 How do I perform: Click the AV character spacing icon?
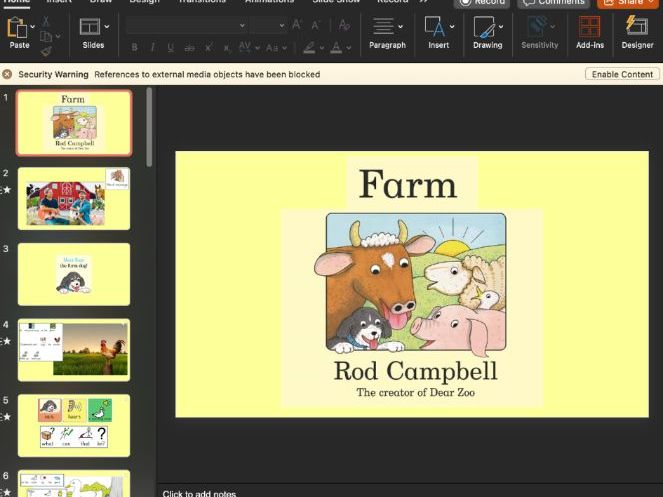(245, 47)
